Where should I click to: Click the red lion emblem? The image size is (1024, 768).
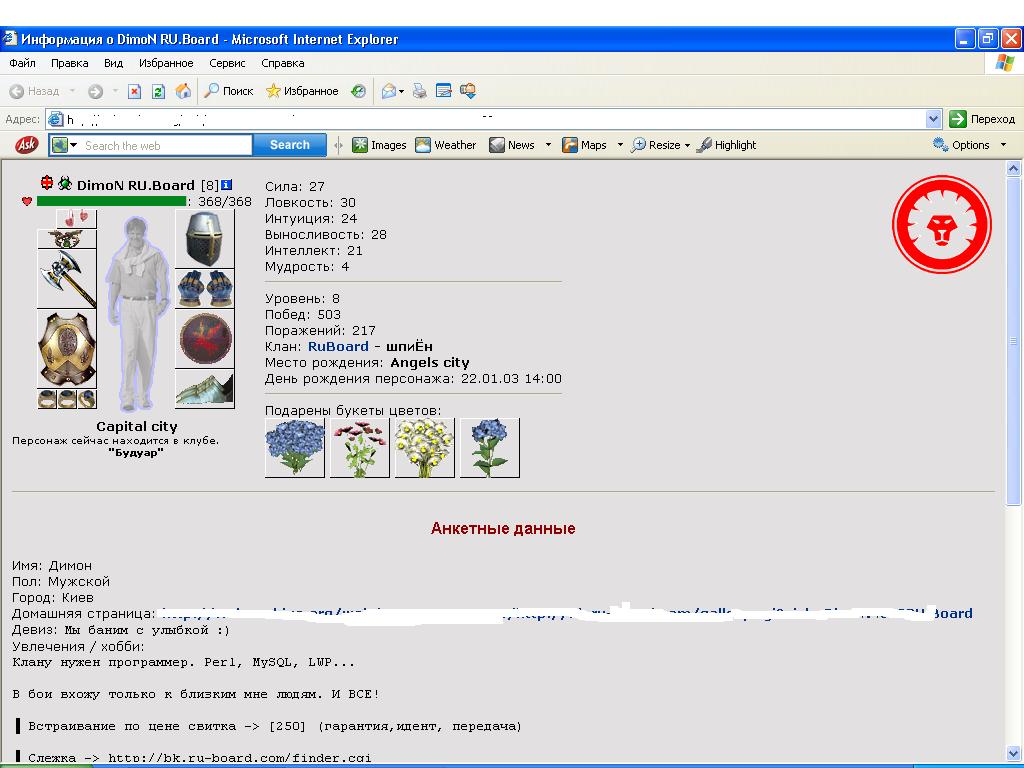click(942, 224)
